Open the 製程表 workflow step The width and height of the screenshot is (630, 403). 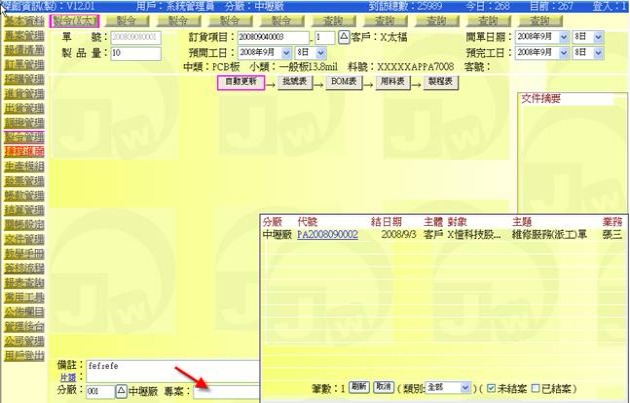point(439,83)
